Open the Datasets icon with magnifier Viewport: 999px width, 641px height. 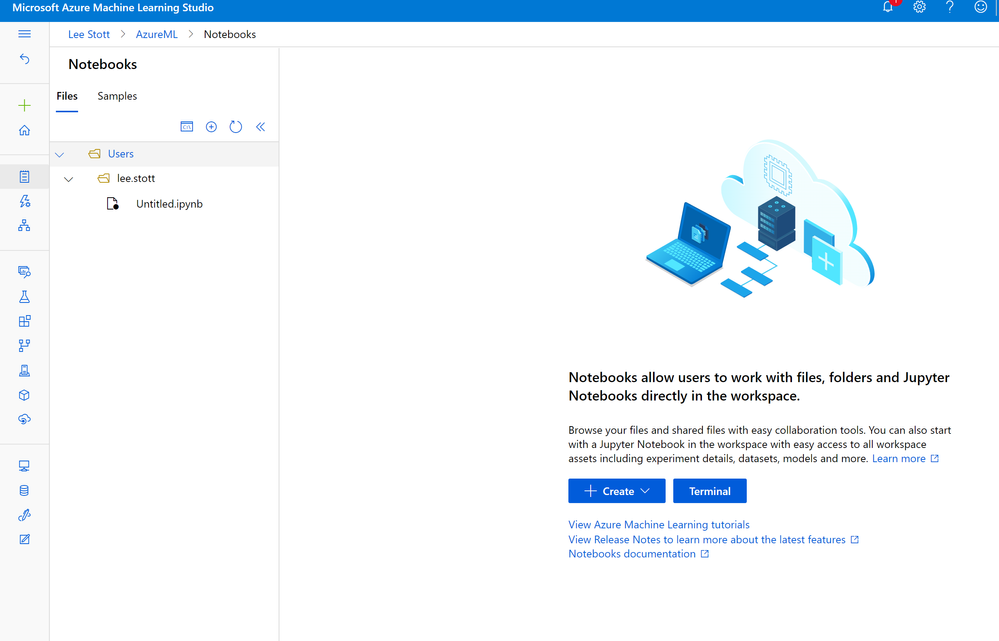coord(24,272)
